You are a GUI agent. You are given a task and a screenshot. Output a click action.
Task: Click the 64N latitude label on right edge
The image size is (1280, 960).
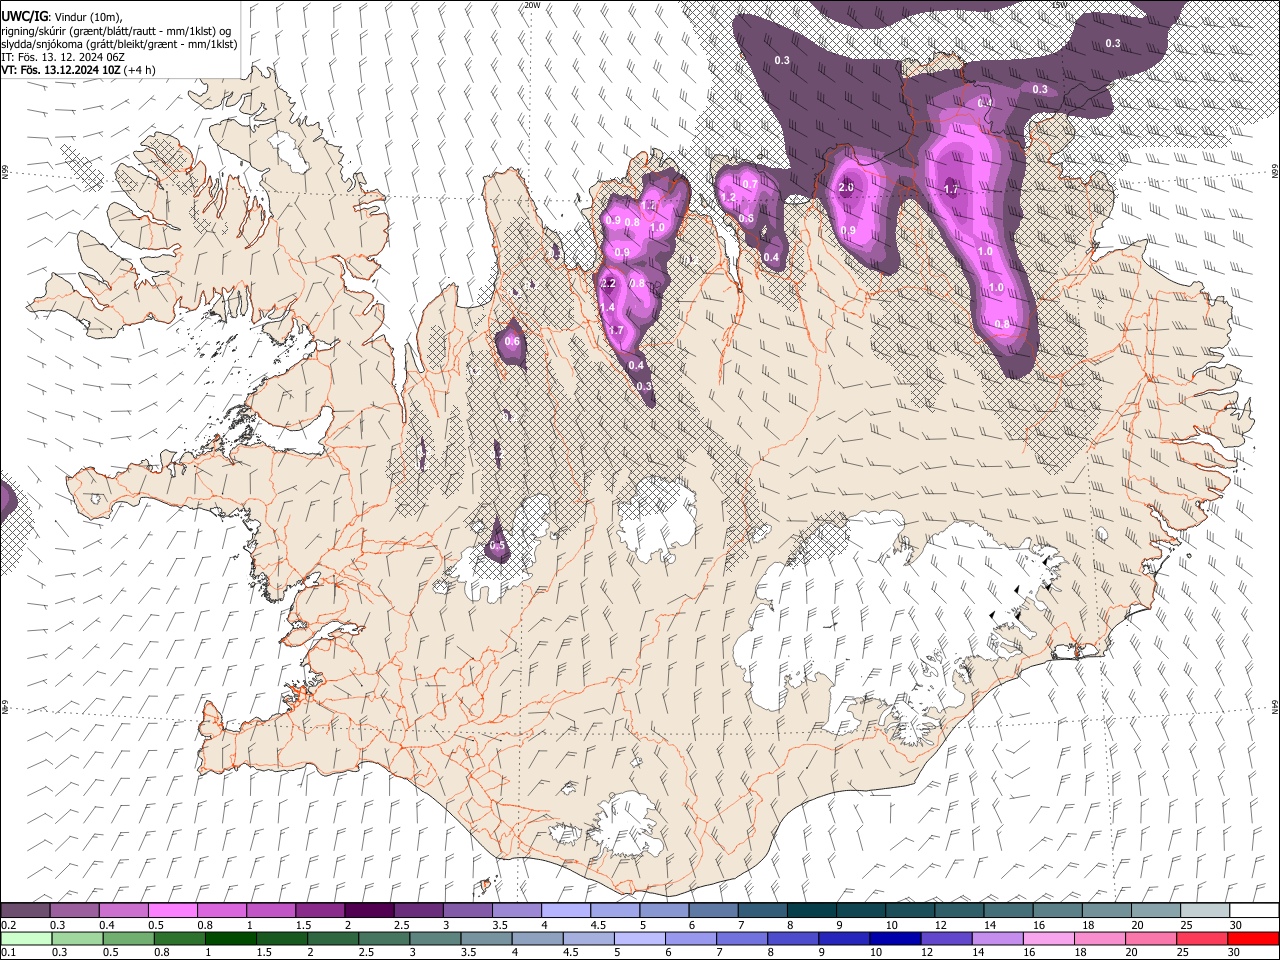1275,706
